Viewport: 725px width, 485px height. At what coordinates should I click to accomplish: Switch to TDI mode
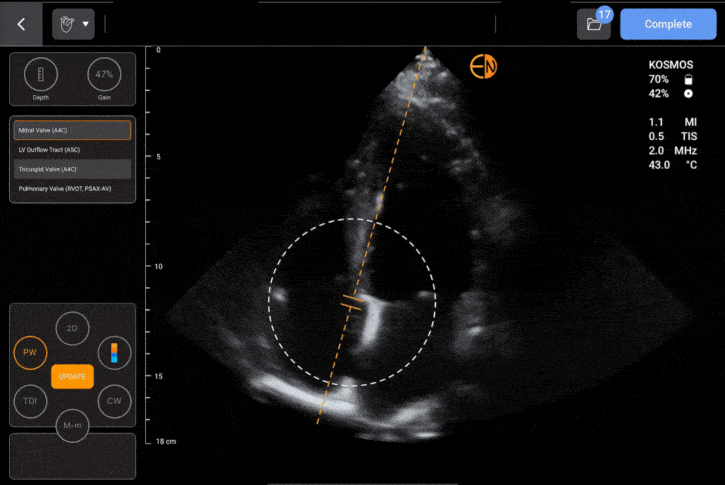tap(29, 401)
